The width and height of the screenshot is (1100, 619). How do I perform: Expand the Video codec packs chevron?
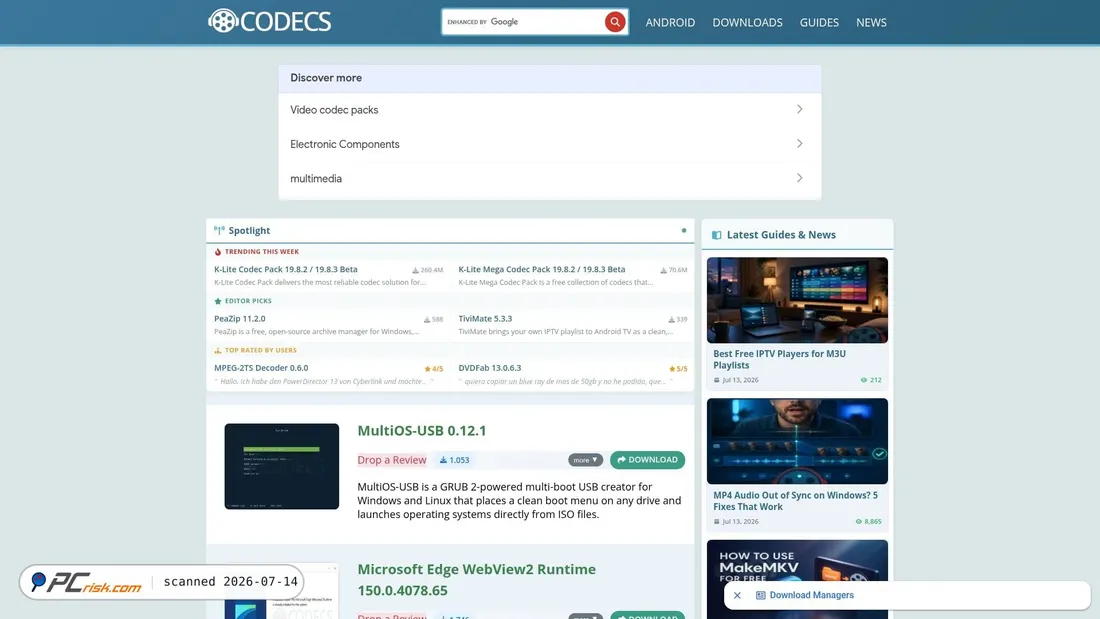[x=799, y=109]
